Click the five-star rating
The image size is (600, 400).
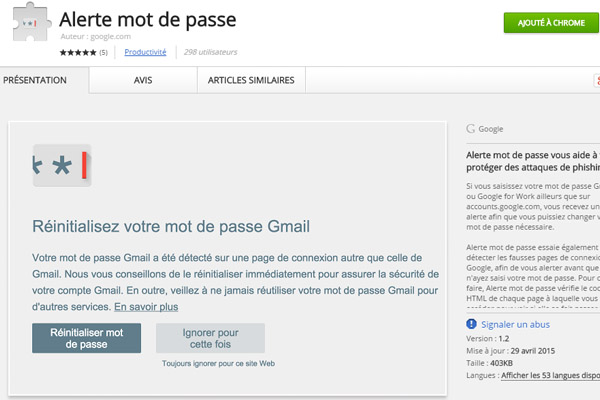tap(78, 52)
